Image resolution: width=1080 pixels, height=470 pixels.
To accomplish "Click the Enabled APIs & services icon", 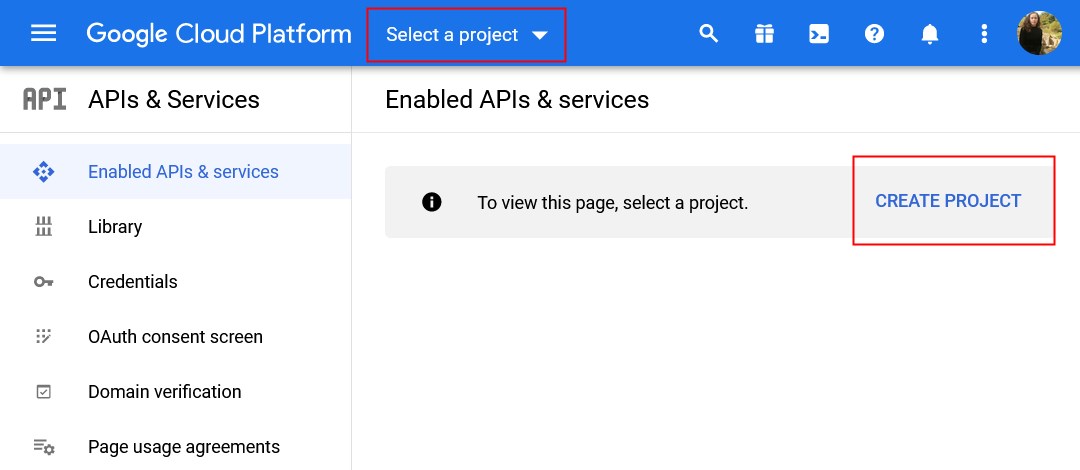I will (43, 172).
